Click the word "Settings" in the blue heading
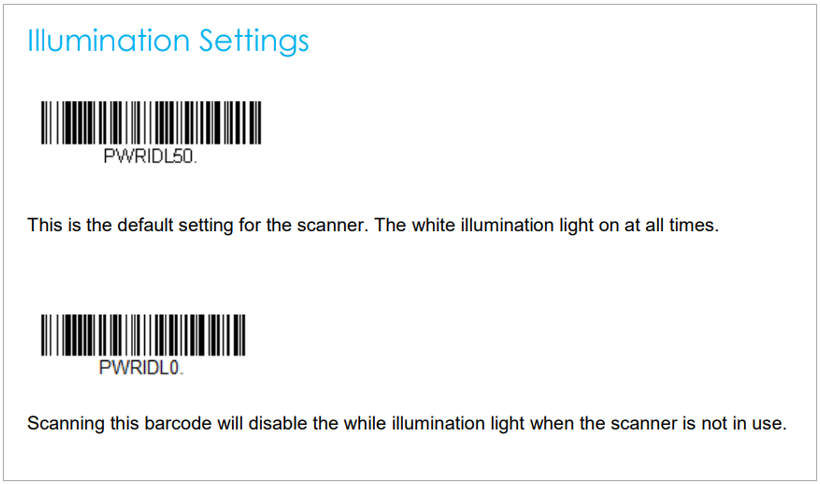The width and height of the screenshot is (820, 484). (x=254, y=42)
